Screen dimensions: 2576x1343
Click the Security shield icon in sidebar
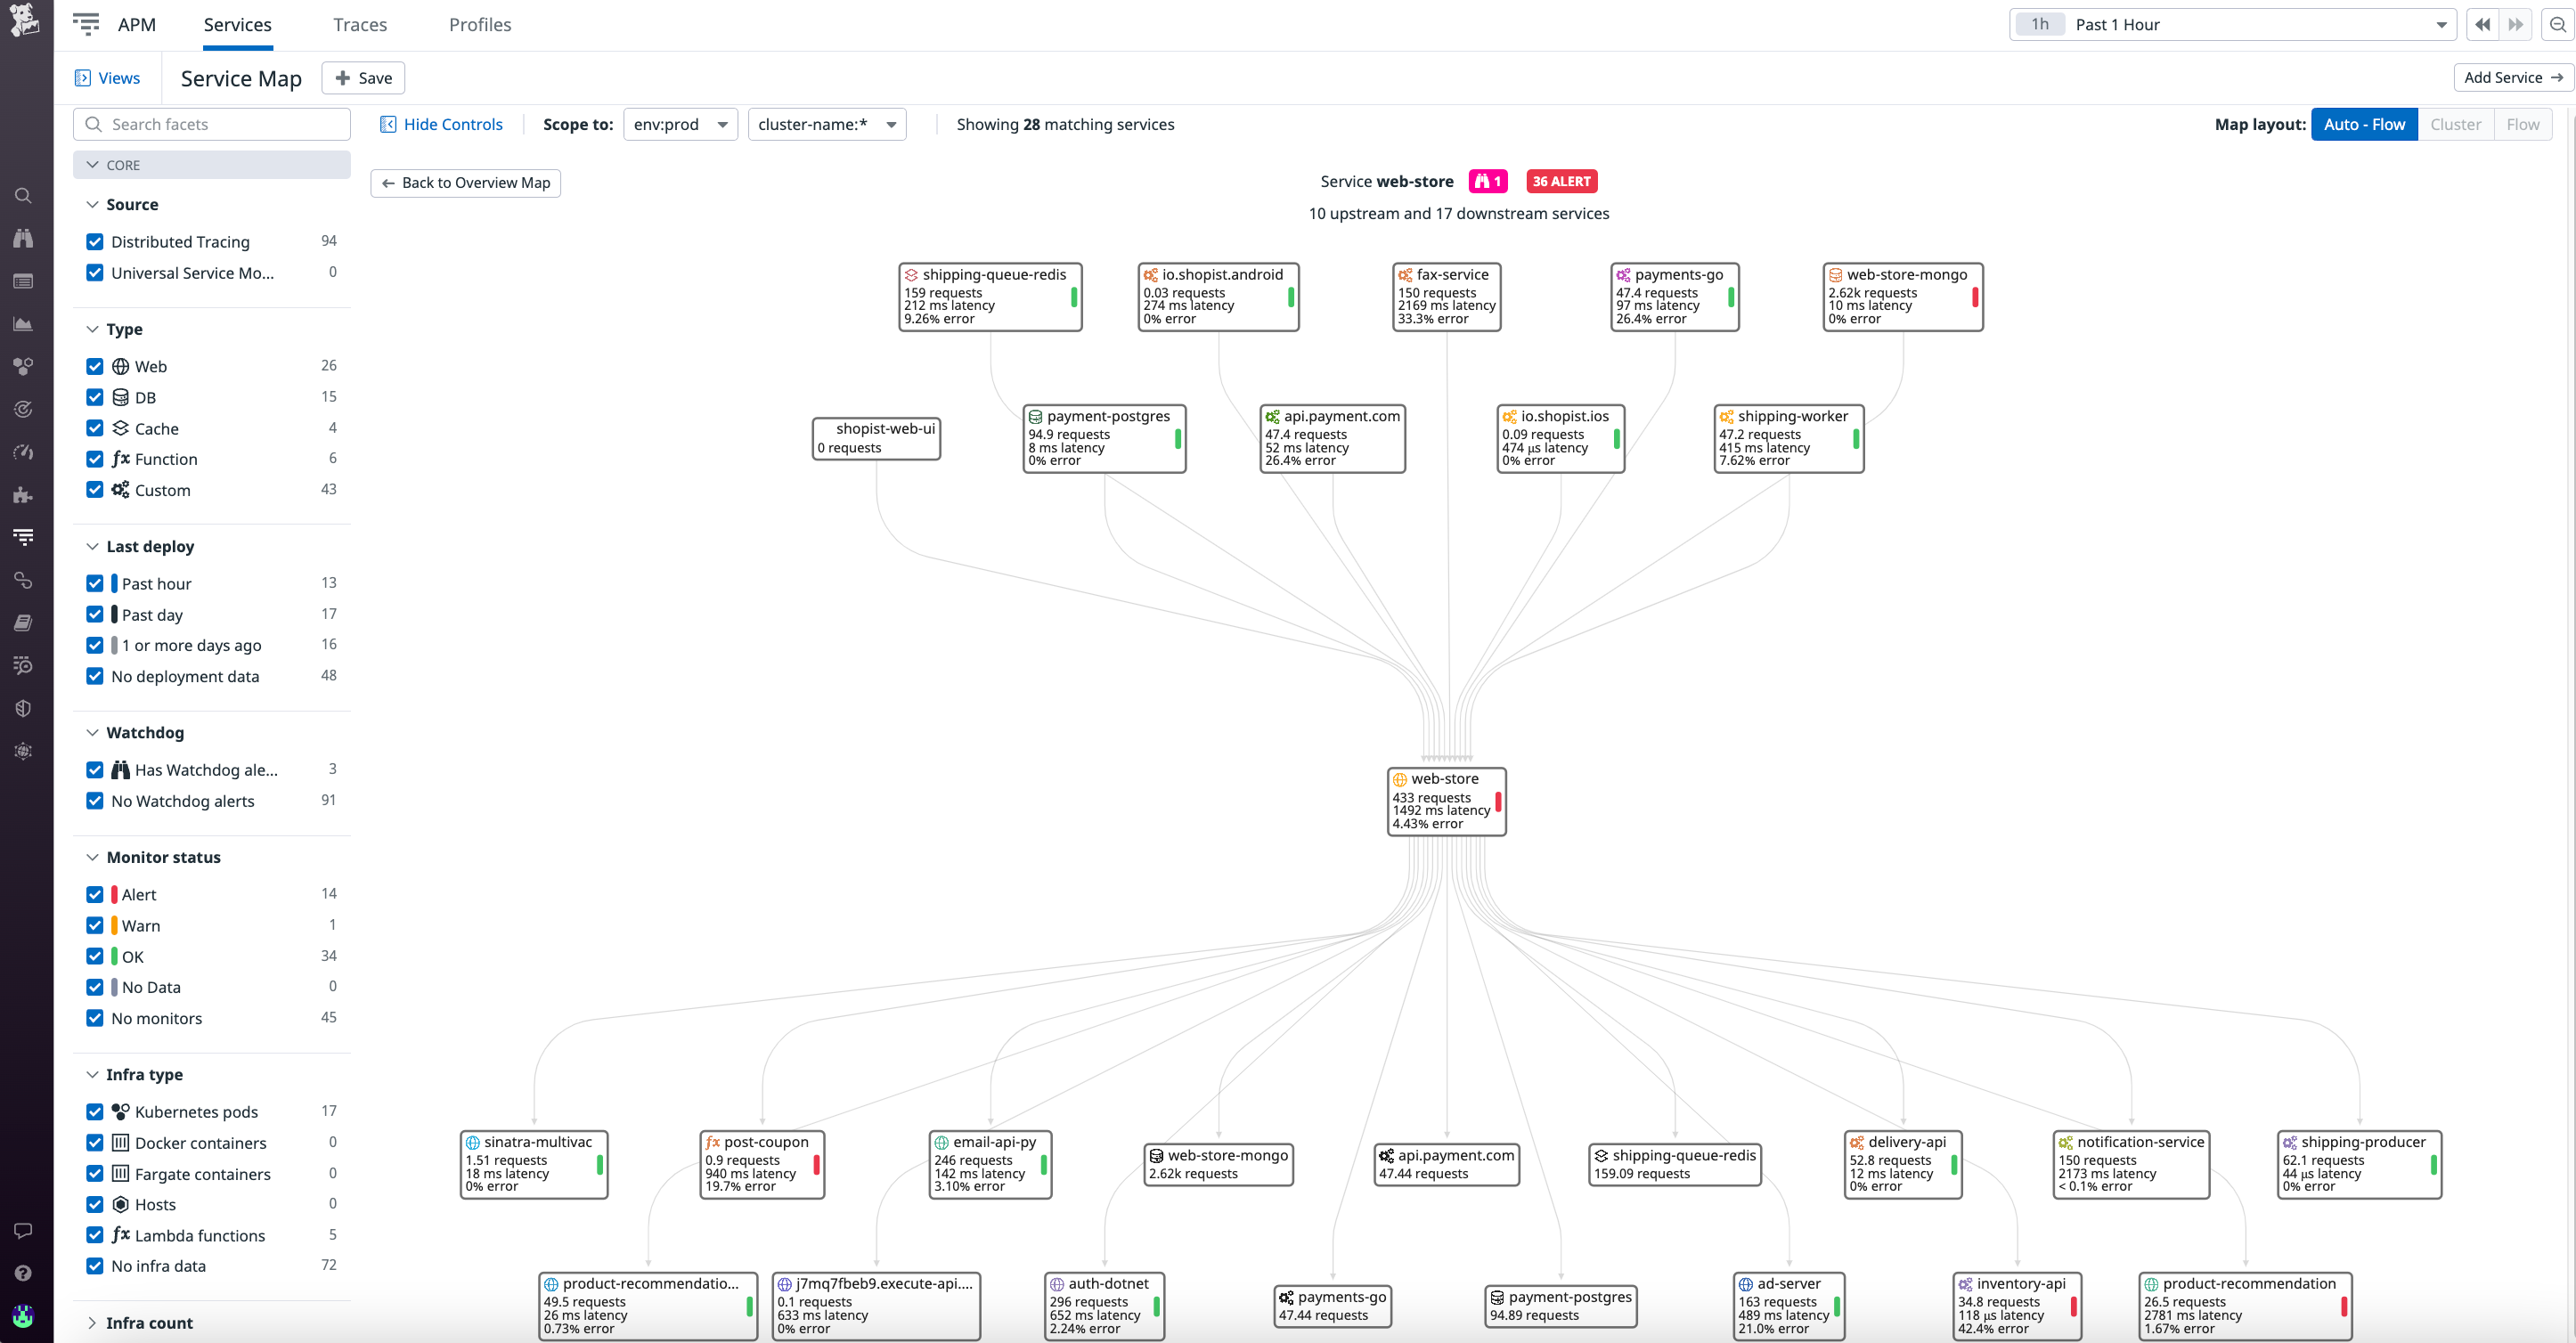pos(23,708)
